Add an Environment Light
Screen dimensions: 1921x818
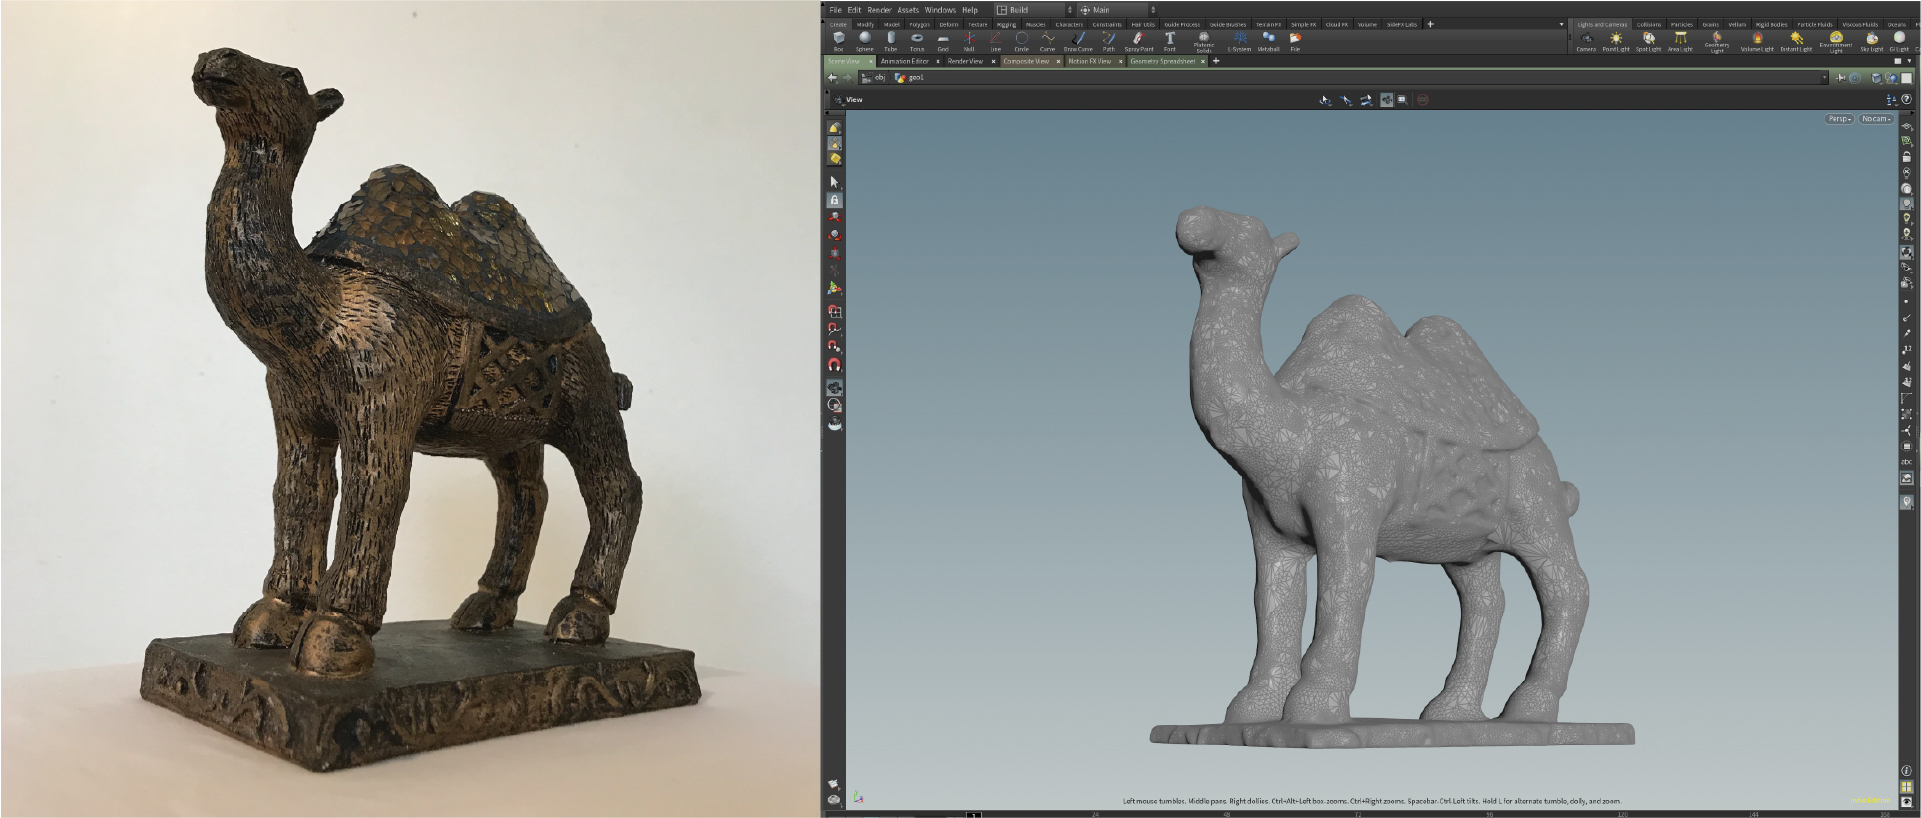pos(1836,41)
